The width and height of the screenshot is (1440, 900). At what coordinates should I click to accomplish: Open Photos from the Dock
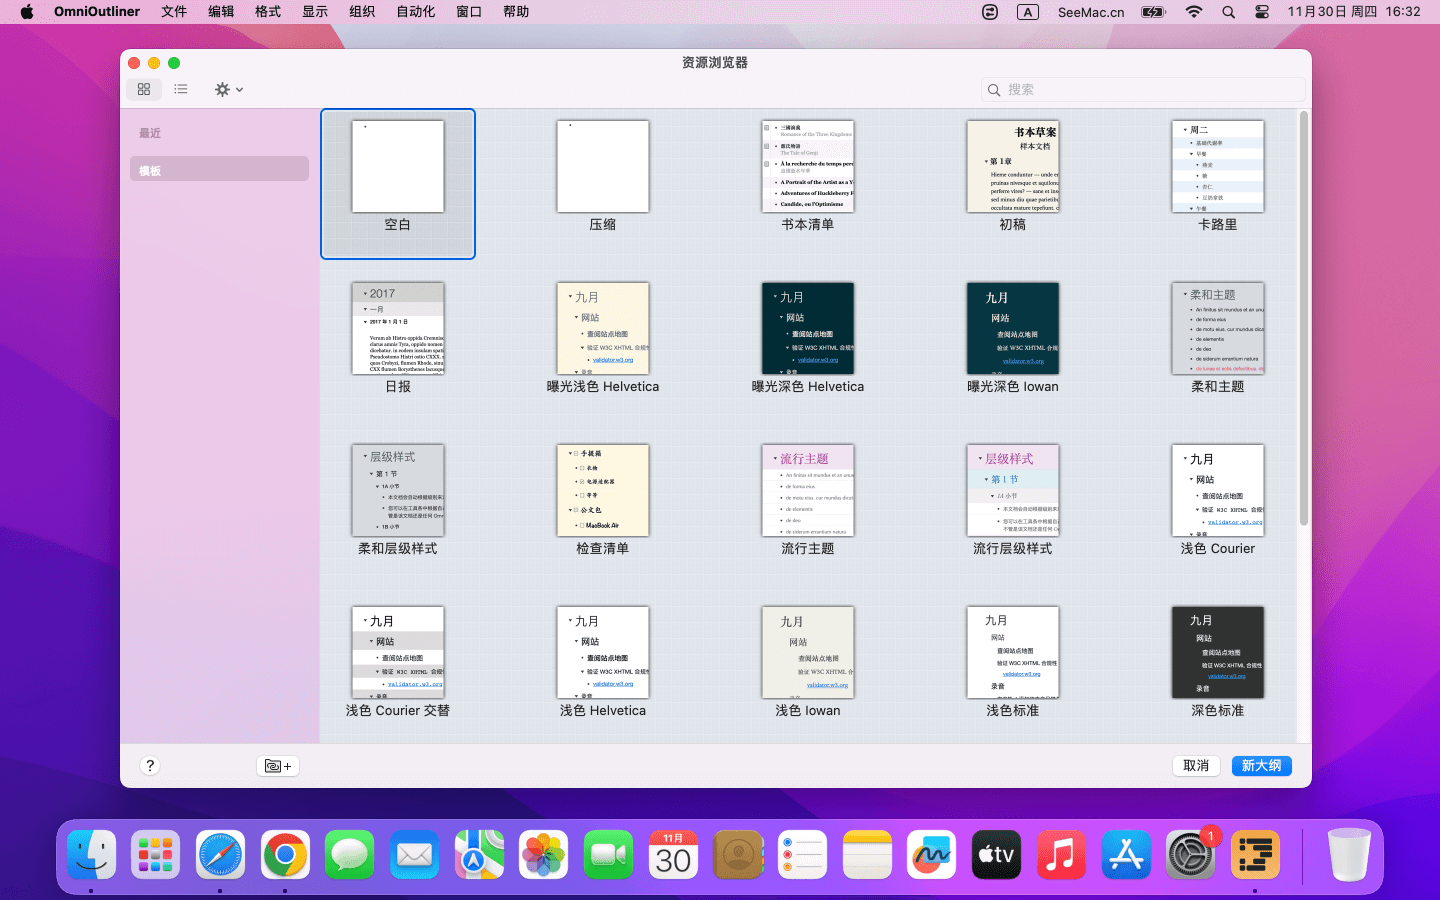(544, 855)
